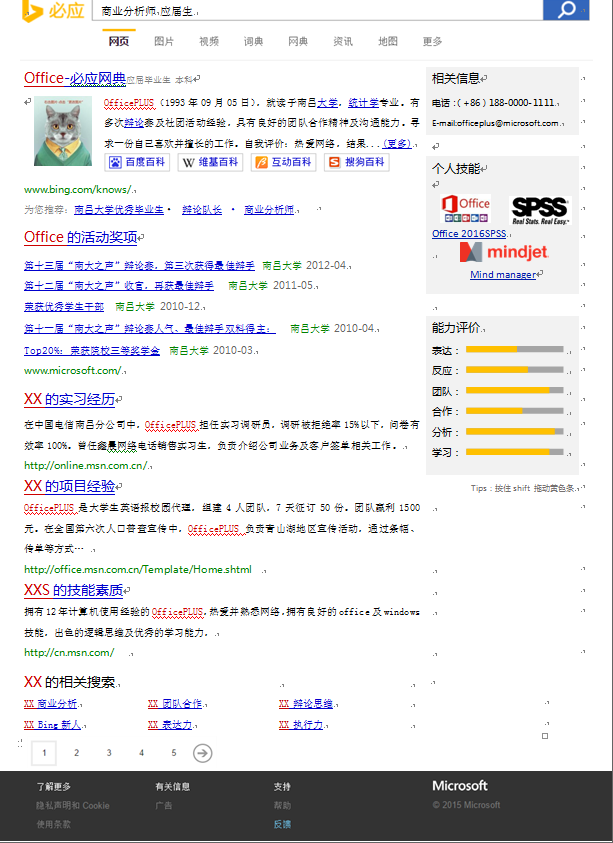Open the 网典 tab
This screenshot has height=843, width=613.
tap(298, 41)
